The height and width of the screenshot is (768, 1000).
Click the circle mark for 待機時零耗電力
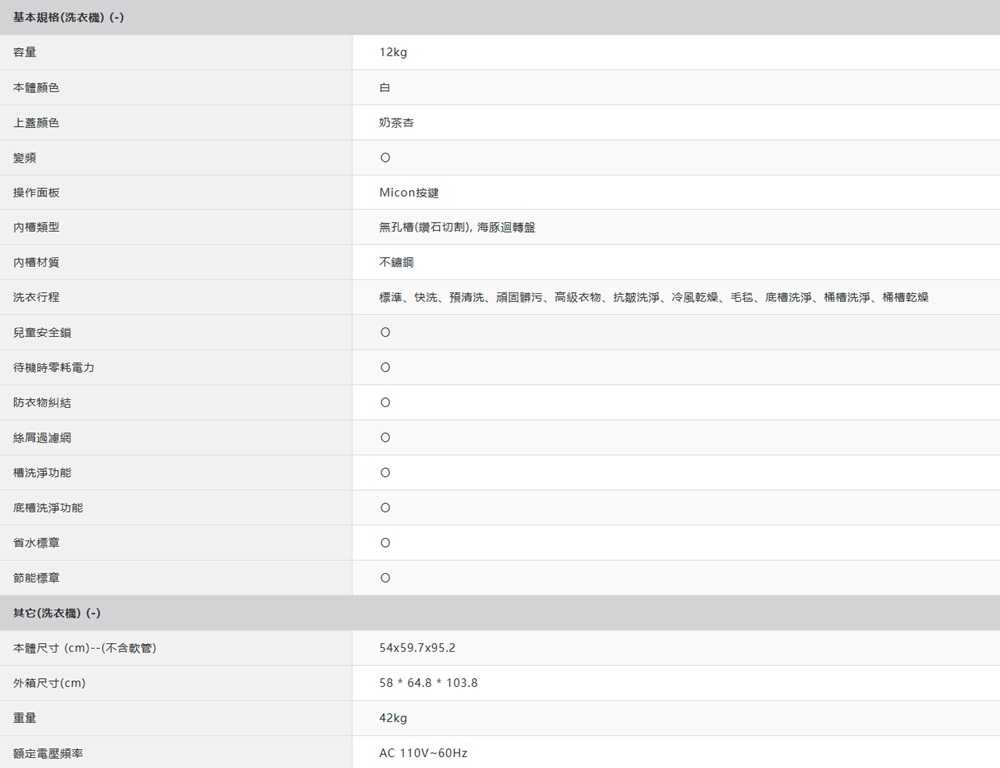click(385, 368)
